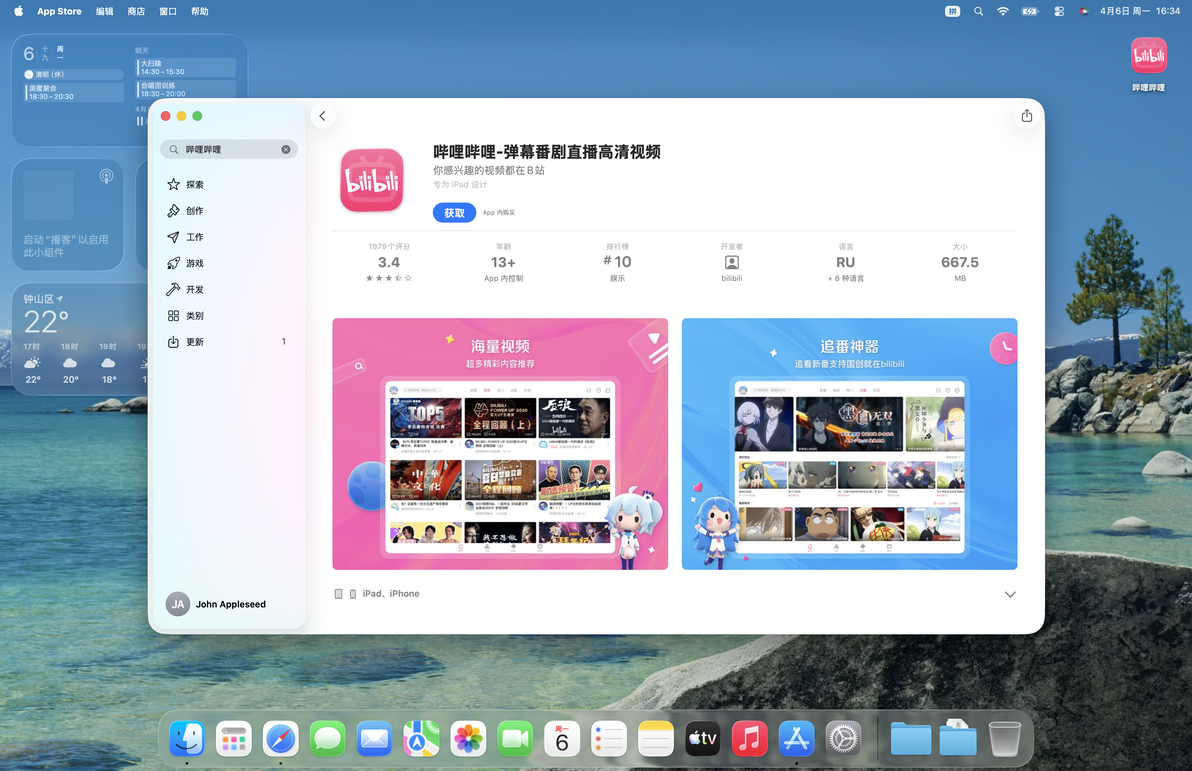Click the 667.5 MB size info
1192x771 pixels.
(x=959, y=263)
